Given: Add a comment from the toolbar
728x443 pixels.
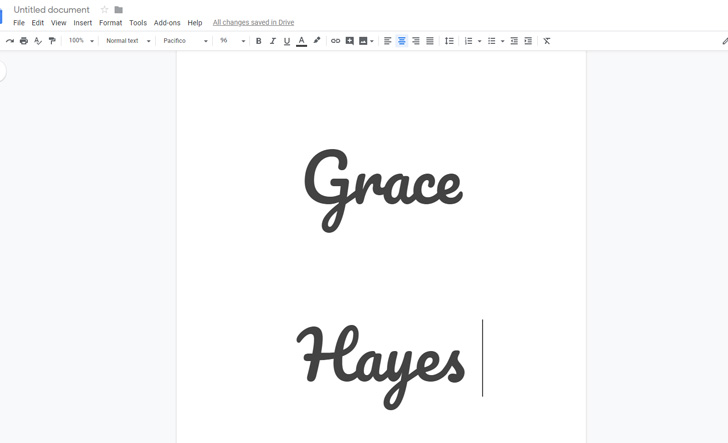Looking at the screenshot, I should click(350, 41).
